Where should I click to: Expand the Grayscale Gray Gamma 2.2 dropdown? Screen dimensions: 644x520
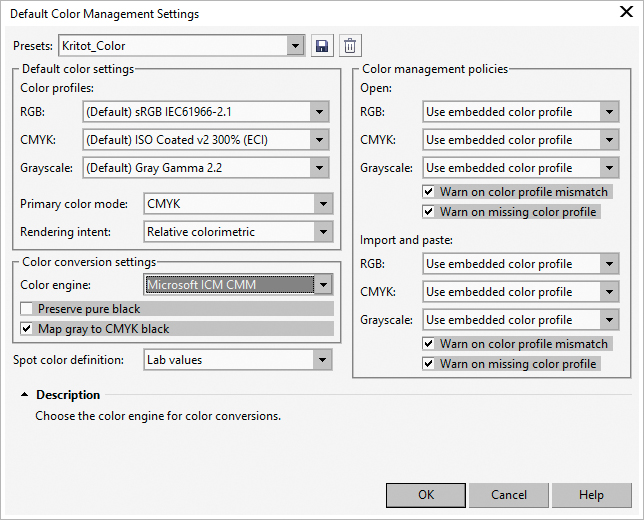tap(206, 168)
